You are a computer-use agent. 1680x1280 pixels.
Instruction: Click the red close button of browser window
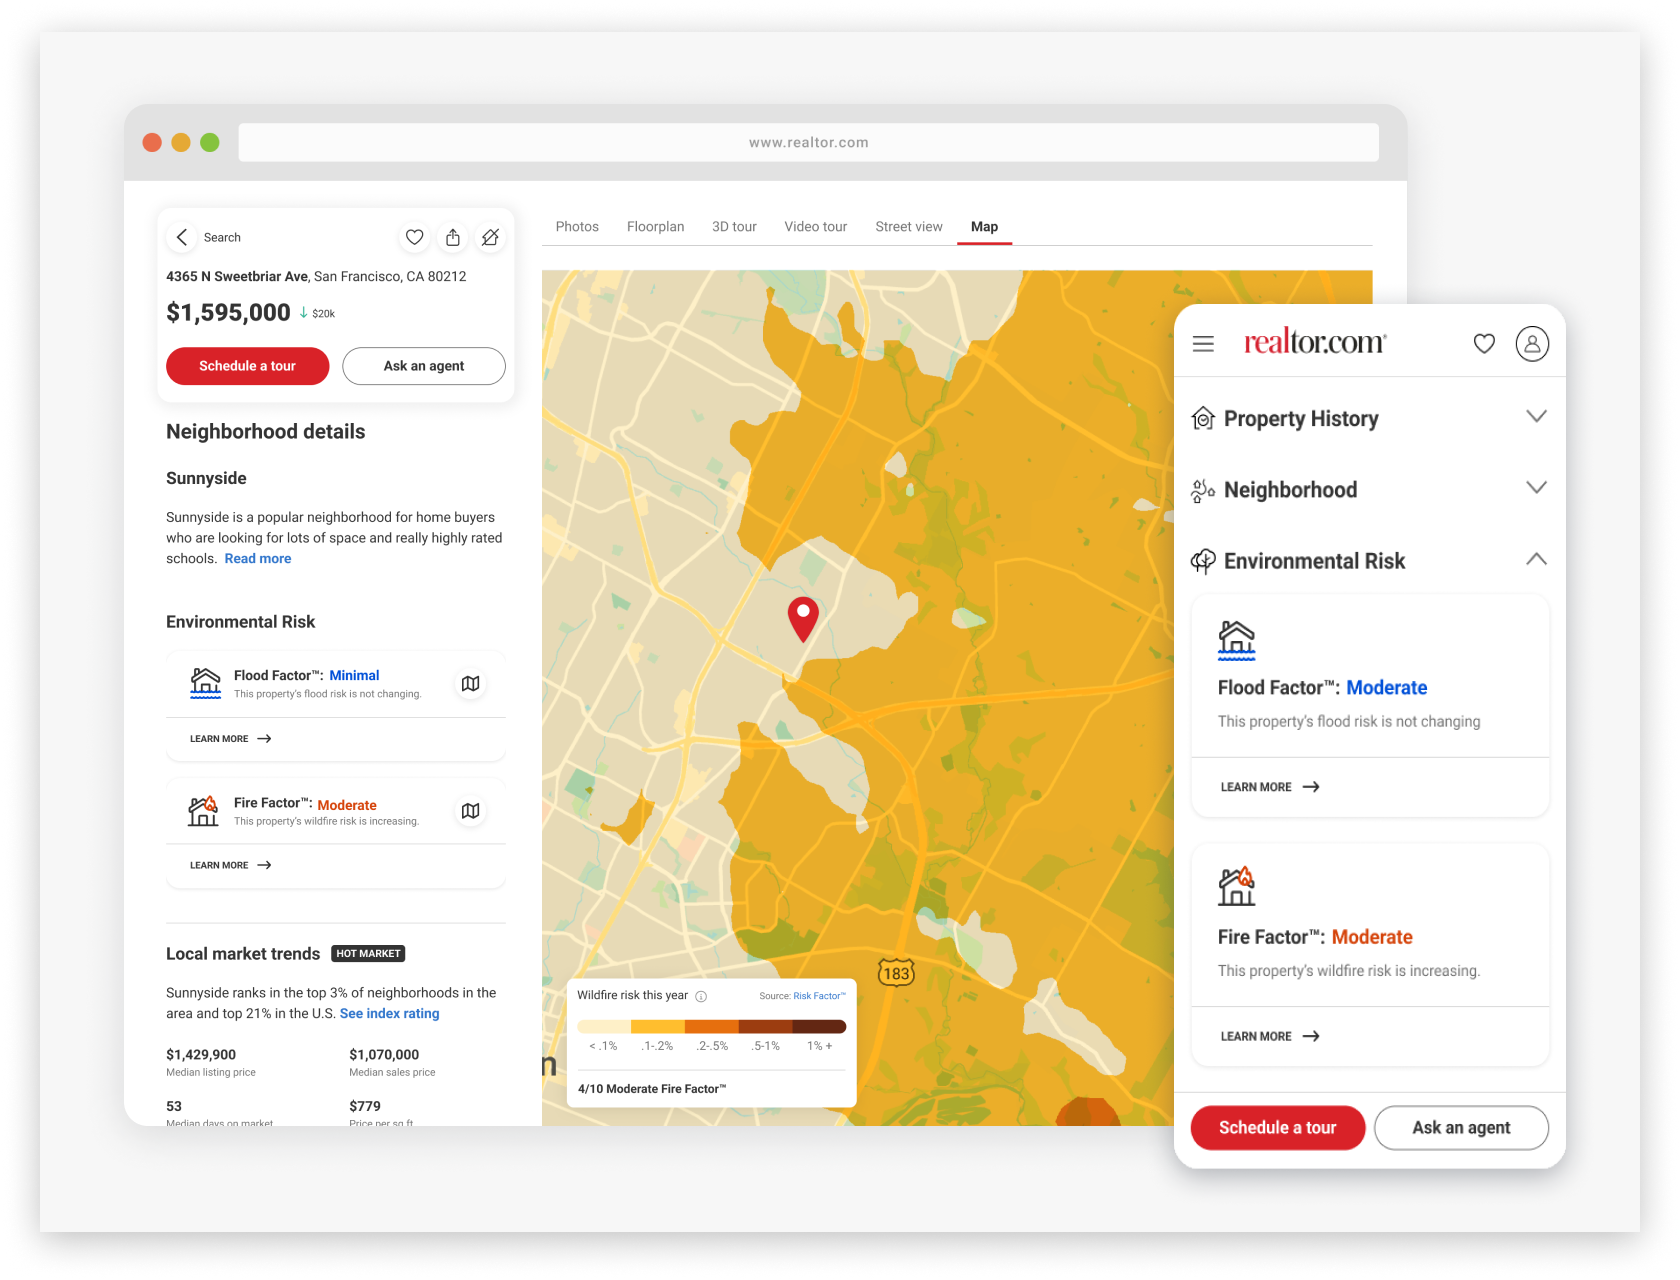[x=152, y=142]
